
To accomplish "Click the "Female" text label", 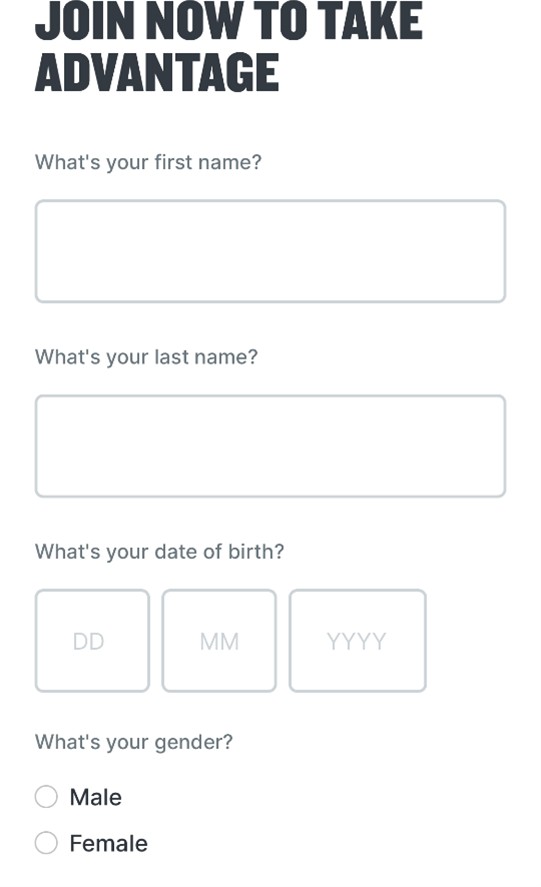I will tap(109, 843).
